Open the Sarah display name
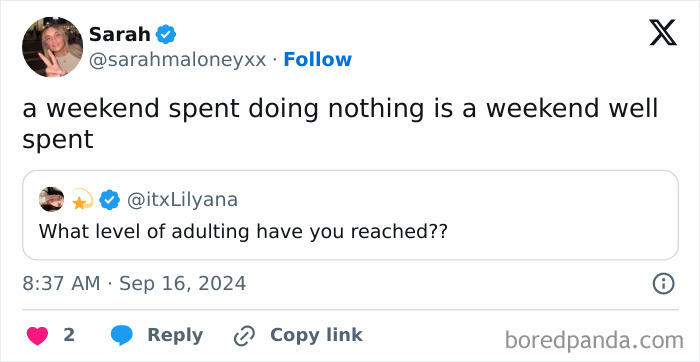 120,34
